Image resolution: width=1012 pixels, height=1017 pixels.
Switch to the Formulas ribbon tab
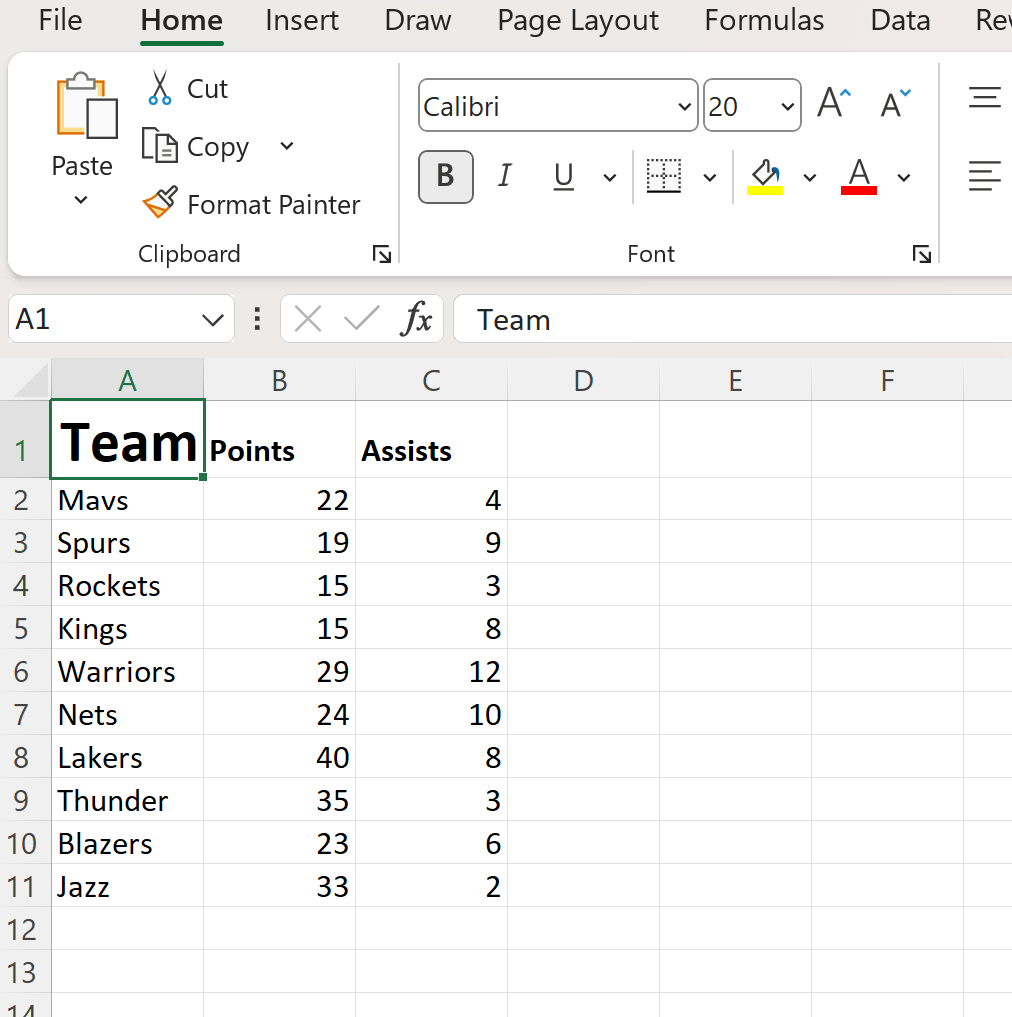pyautogui.click(x=763, y=20)
